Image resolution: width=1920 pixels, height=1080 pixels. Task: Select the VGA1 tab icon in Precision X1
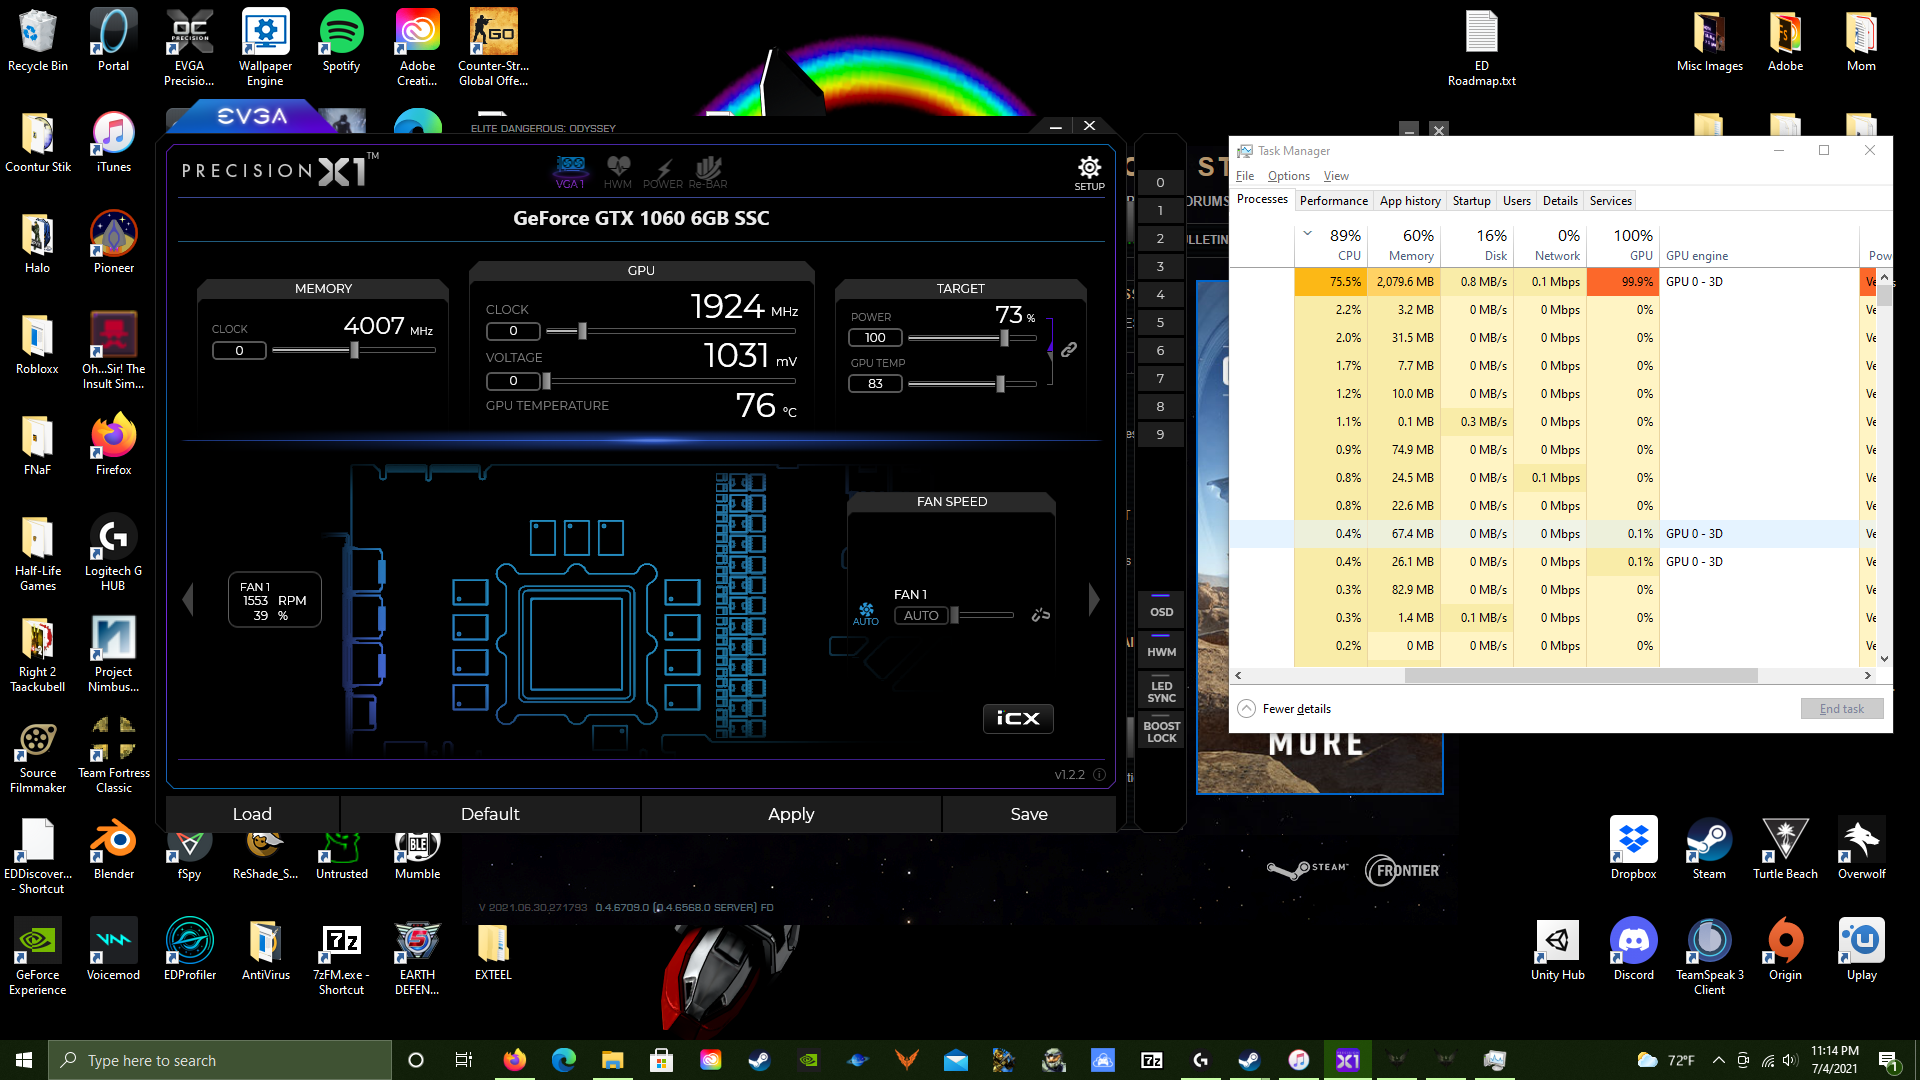(x=570, y=172)
